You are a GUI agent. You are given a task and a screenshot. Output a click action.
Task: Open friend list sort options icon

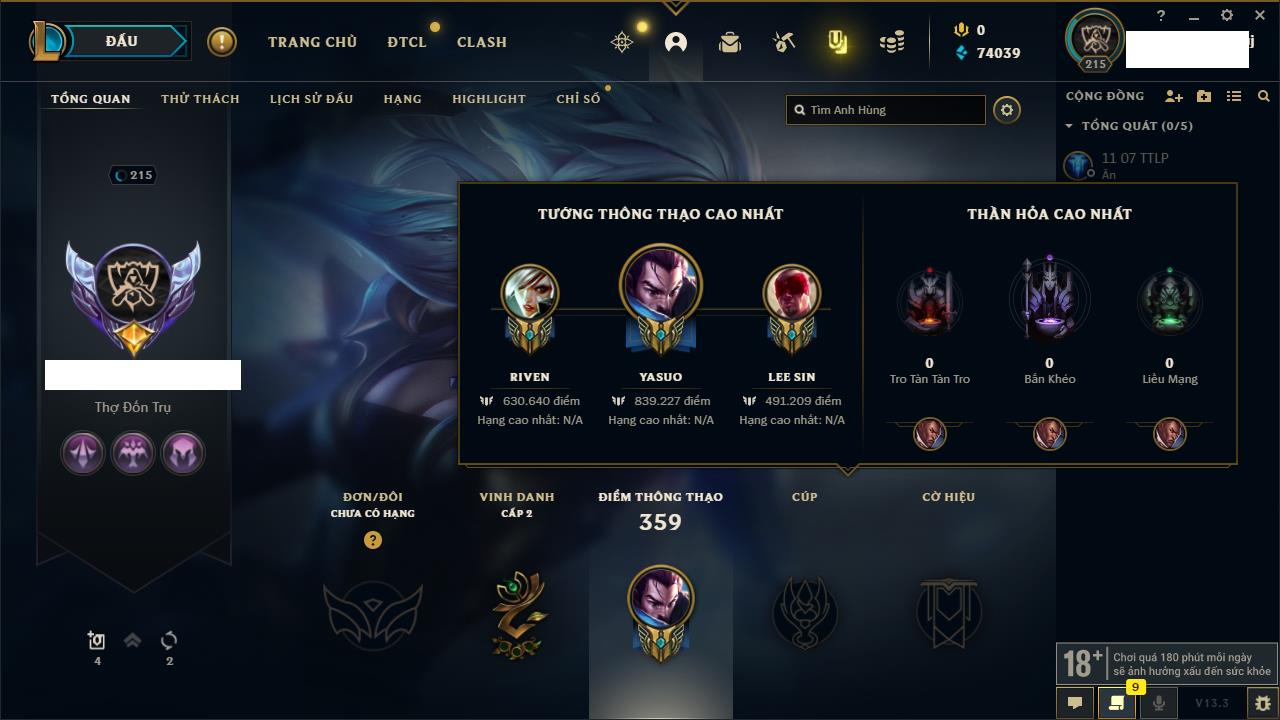[x=1234, y=96]
